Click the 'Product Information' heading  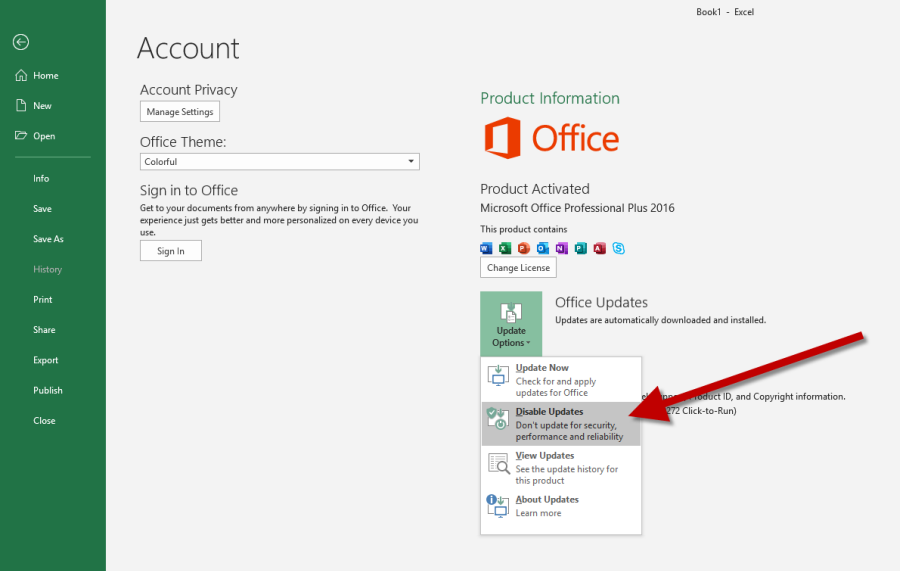click(x=550, y=98)
